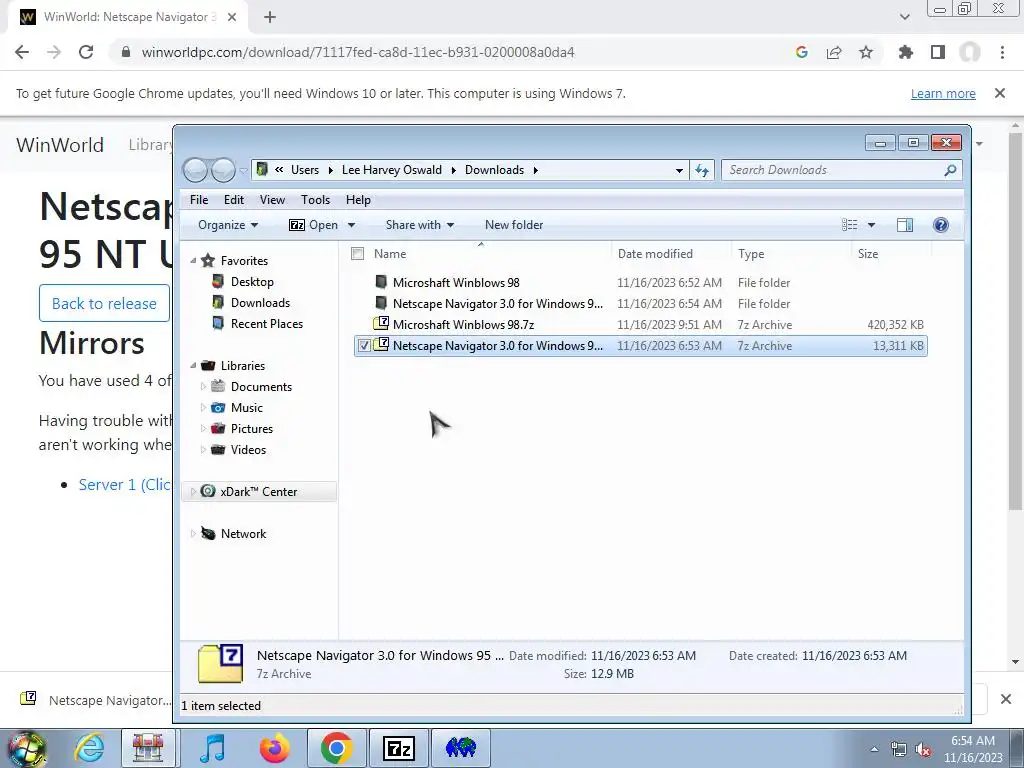Expand the Documents library node

[203, 387]
